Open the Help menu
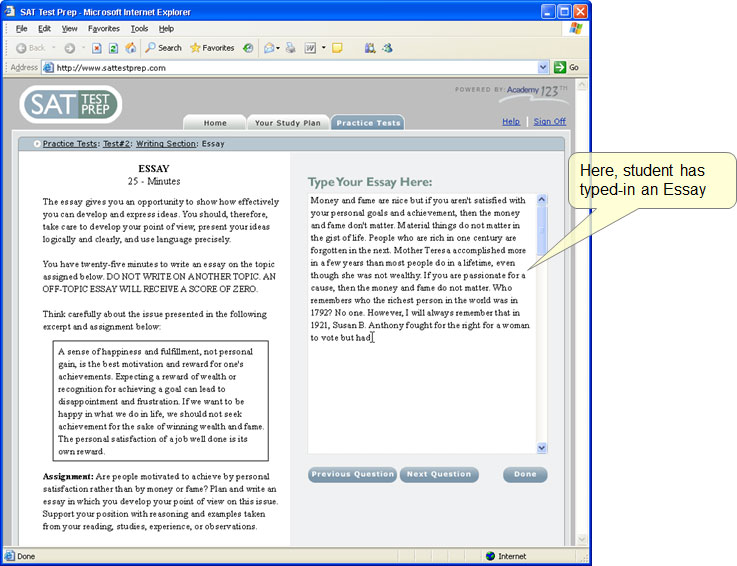The height and width of the screenshot is (566, 737). coord(166,29)
